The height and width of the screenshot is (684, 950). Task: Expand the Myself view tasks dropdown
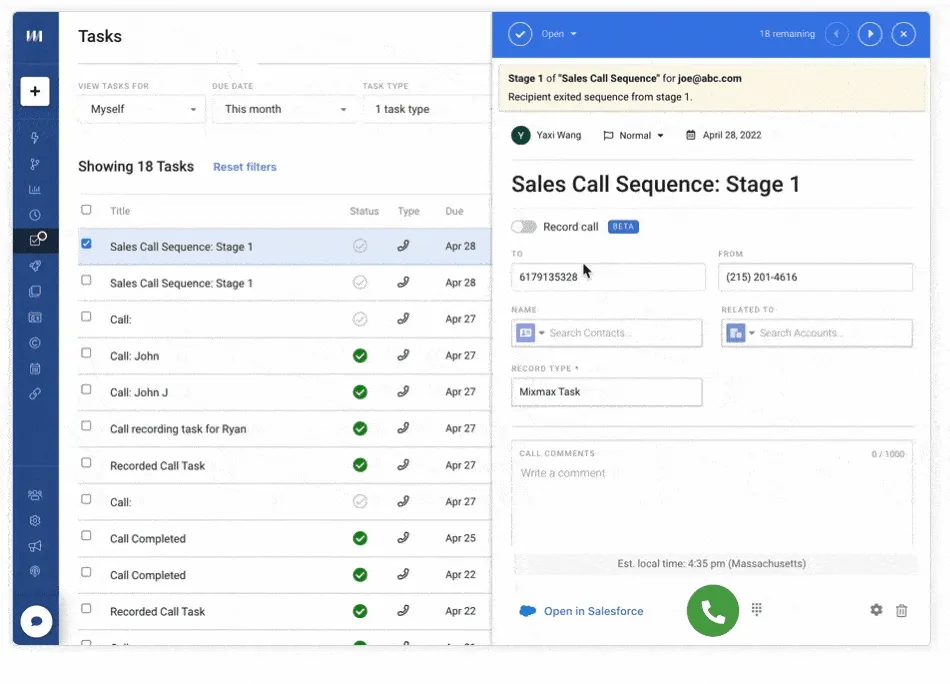[142, 109]
